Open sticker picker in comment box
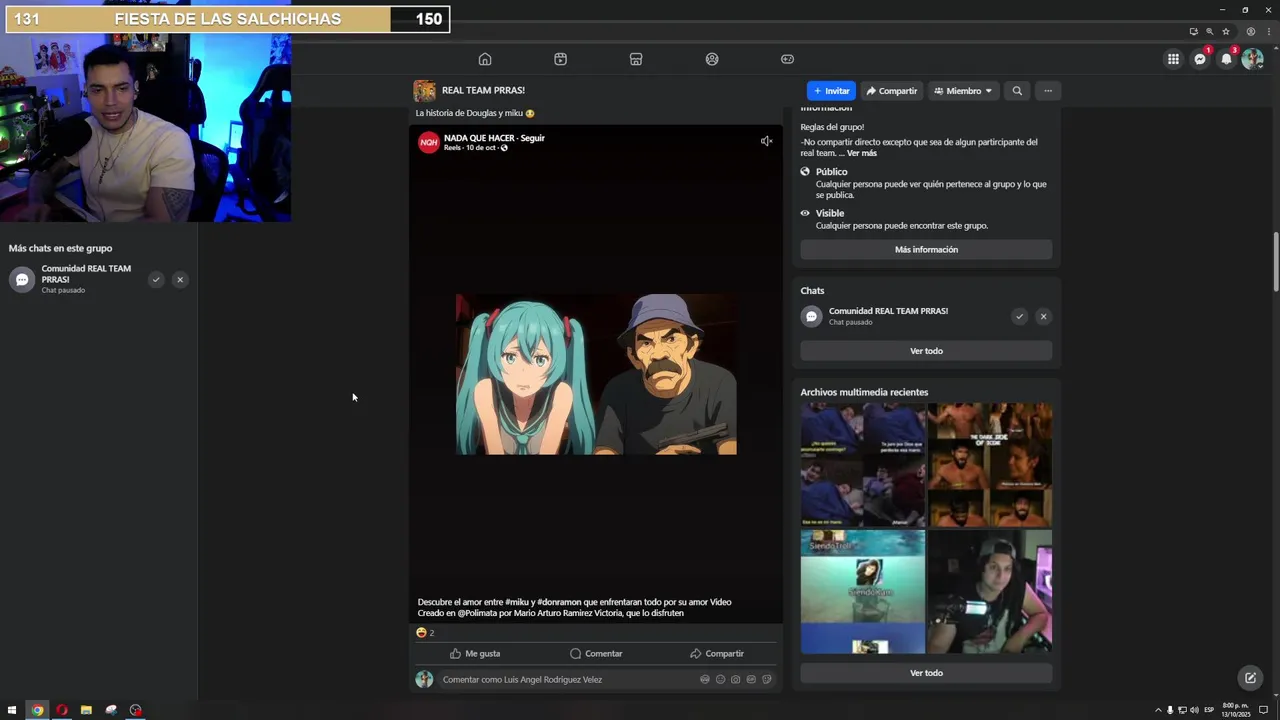 tap(767, 679)
